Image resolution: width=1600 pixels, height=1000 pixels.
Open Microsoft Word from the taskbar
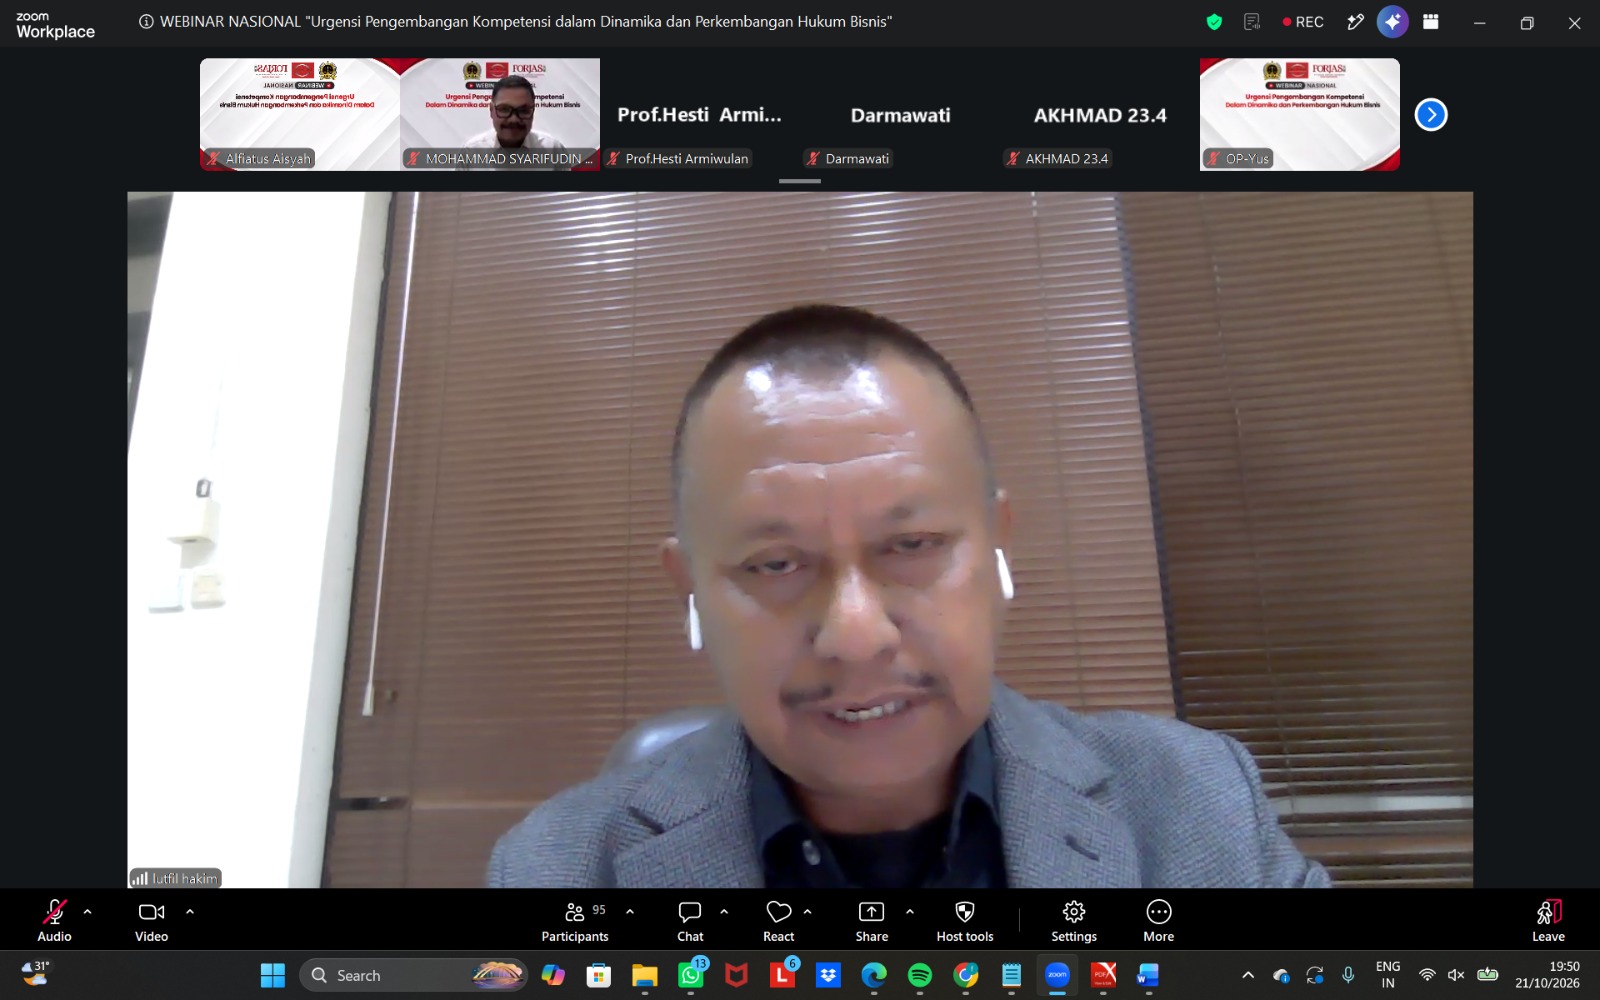click(1148, 975)
